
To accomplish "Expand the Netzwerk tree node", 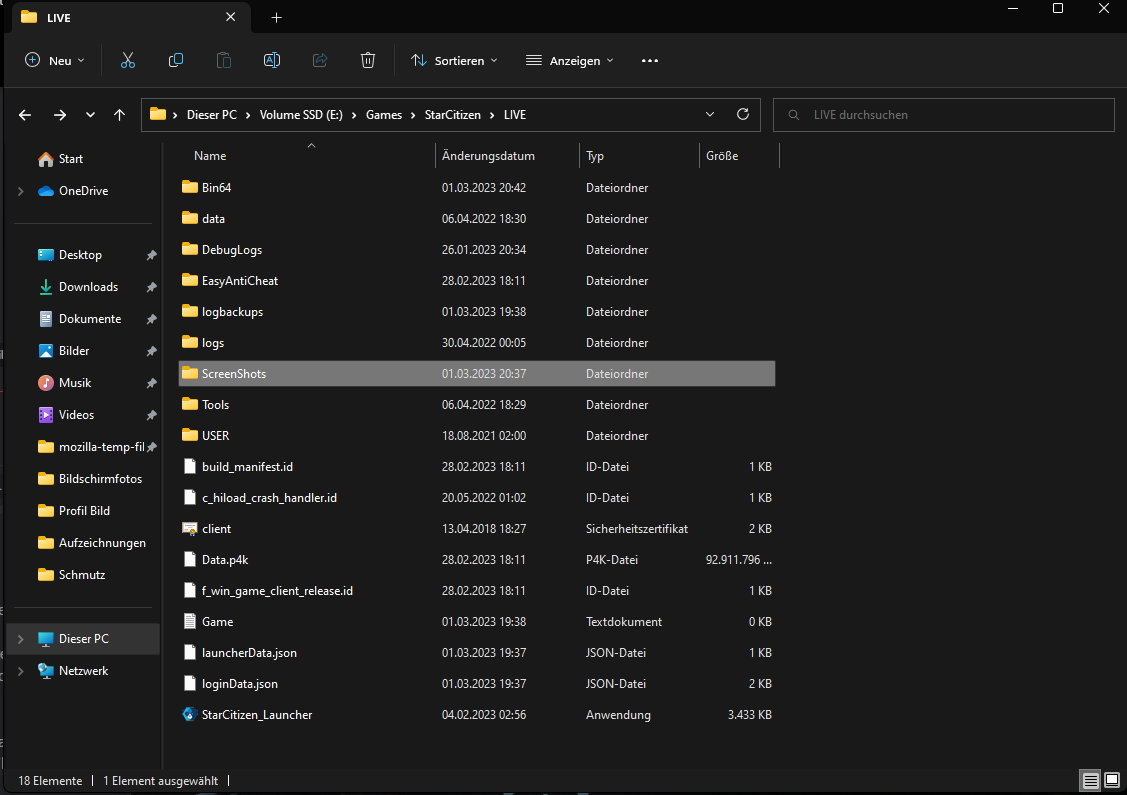I will [x=21, y=671].
